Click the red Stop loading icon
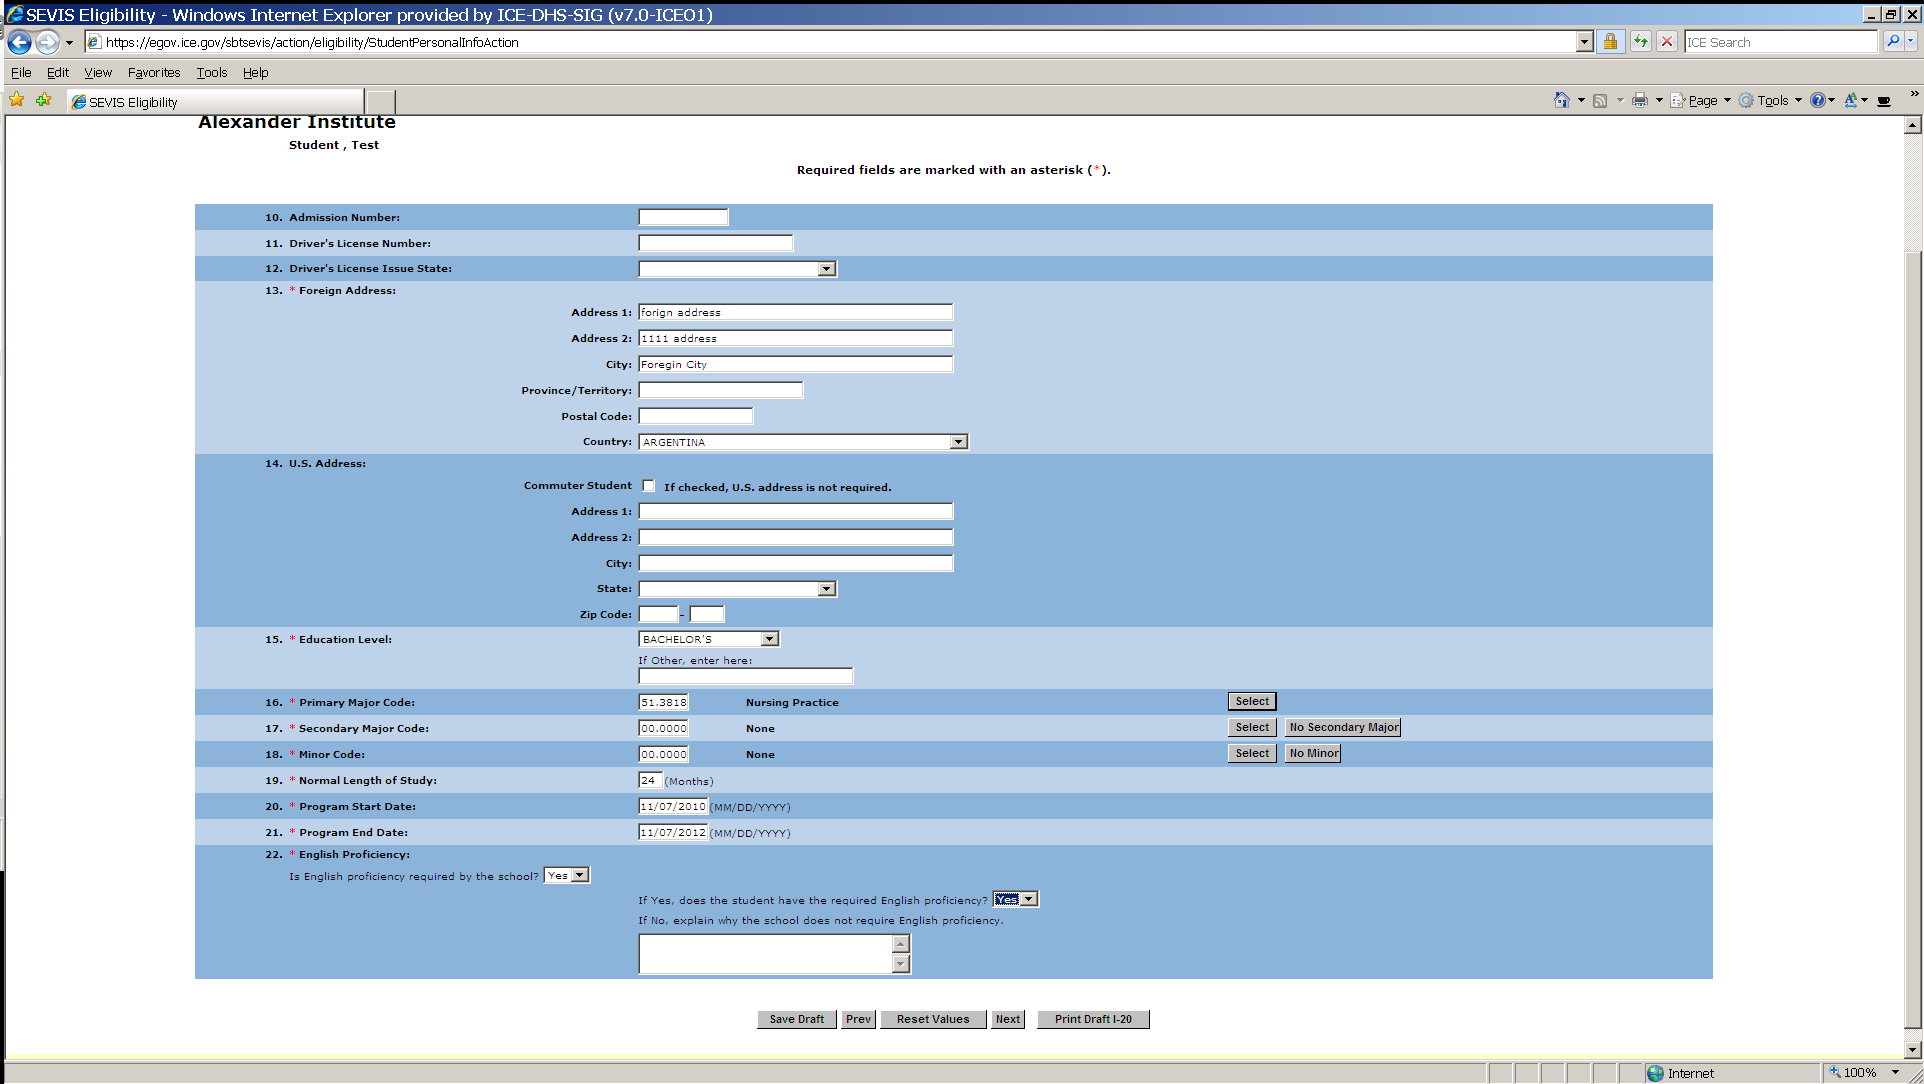The height and width of the screenshot is (1084, 1924). pos(1667,42)
